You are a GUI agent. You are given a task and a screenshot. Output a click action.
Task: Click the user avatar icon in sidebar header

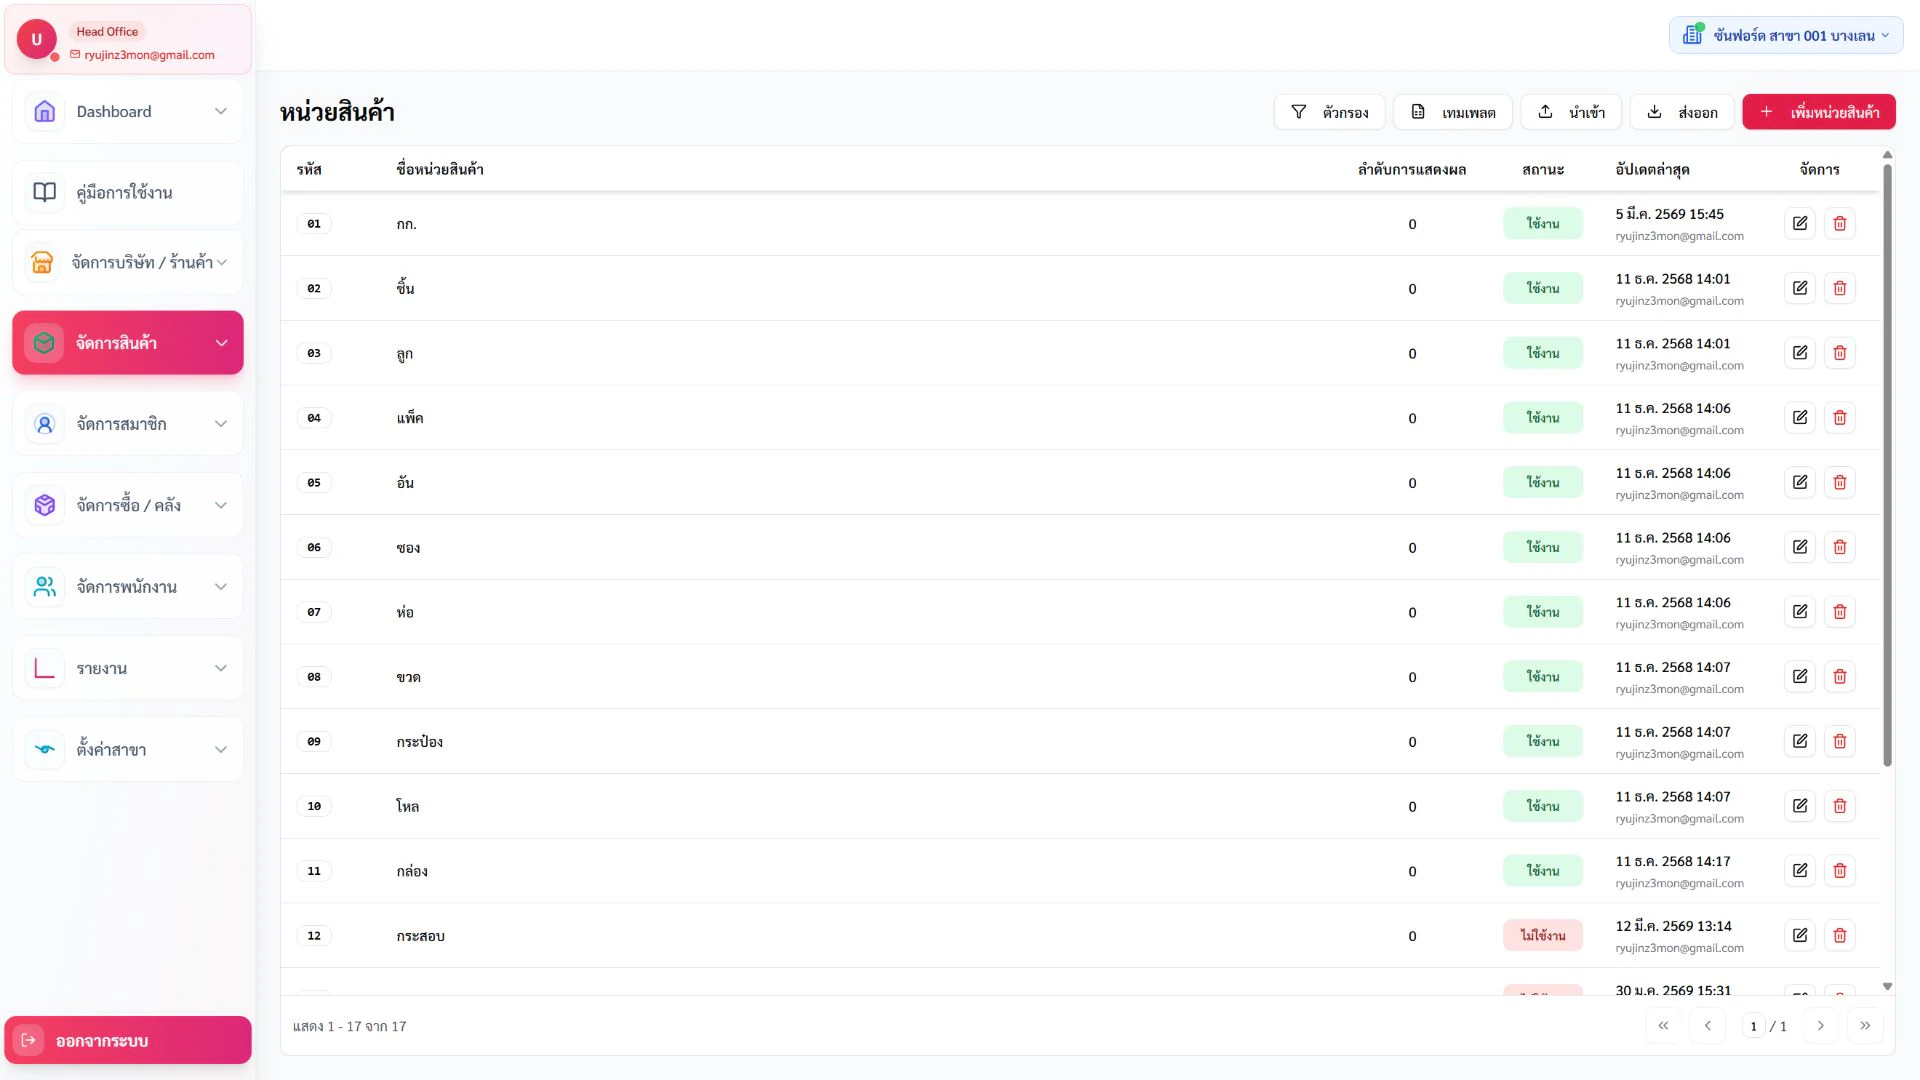click(x=37, y=39)
